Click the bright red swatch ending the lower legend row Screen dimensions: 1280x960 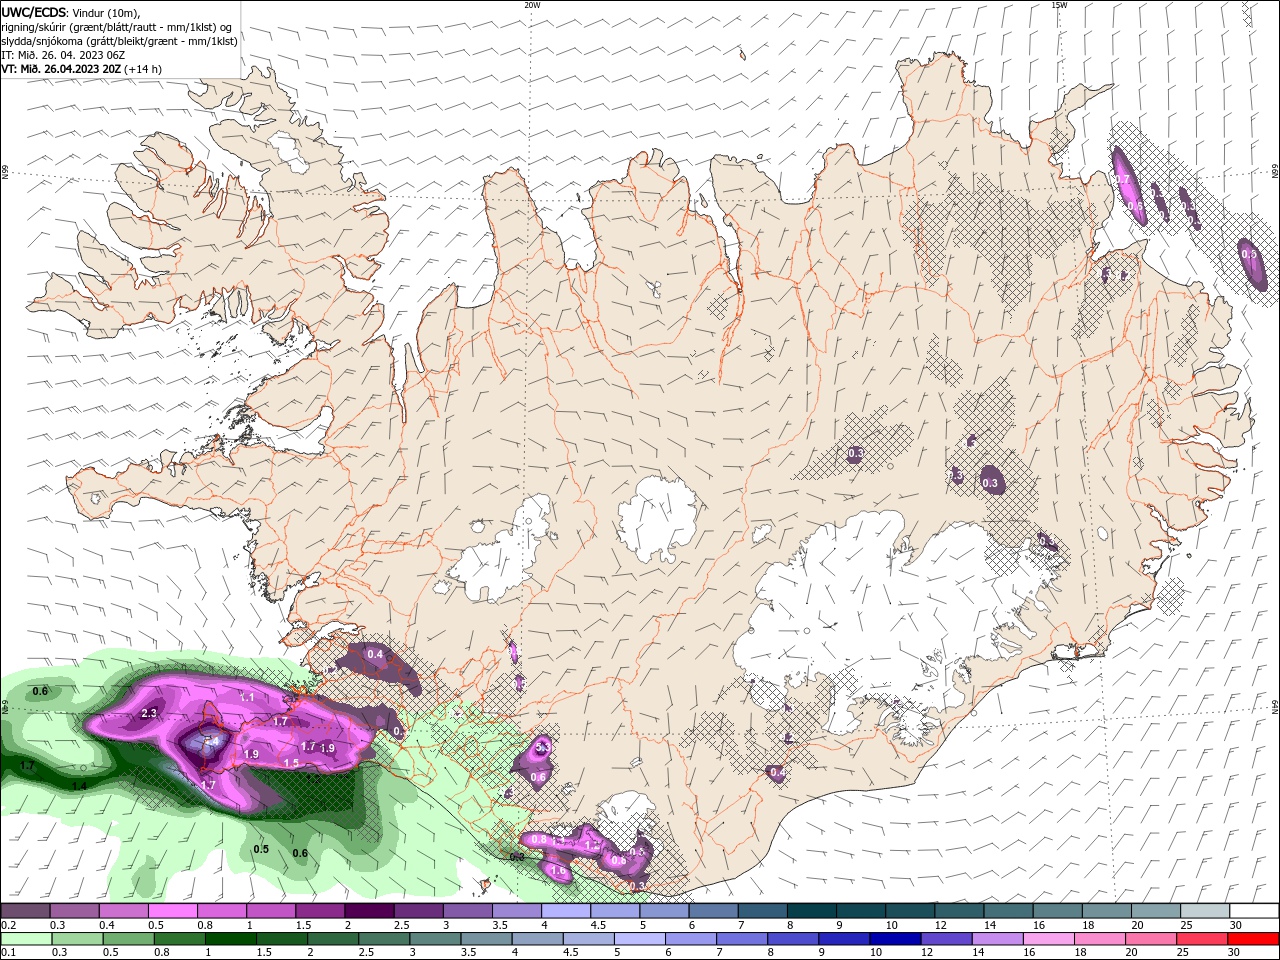click(x=1253, y=939)
